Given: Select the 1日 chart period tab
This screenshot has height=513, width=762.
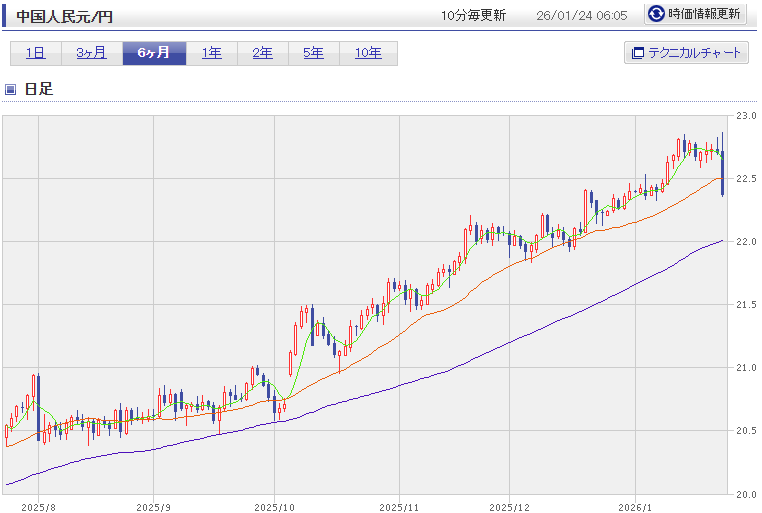Looking at the screenshot, I should pos(36,53).
